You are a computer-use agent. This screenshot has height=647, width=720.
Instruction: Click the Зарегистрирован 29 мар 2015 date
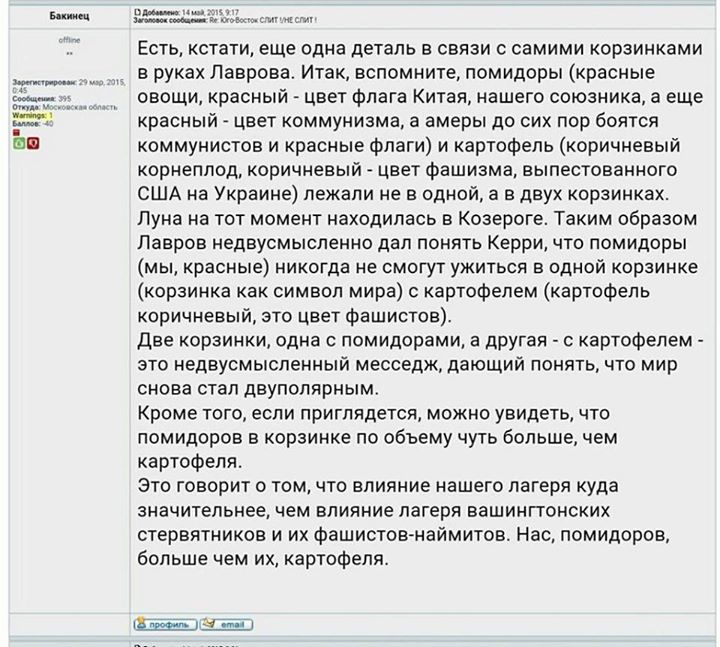tap(66, 82)
